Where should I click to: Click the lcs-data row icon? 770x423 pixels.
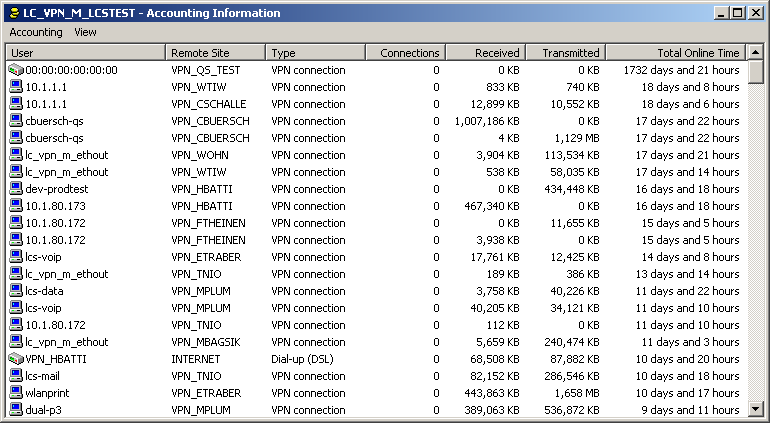(15, 291)
